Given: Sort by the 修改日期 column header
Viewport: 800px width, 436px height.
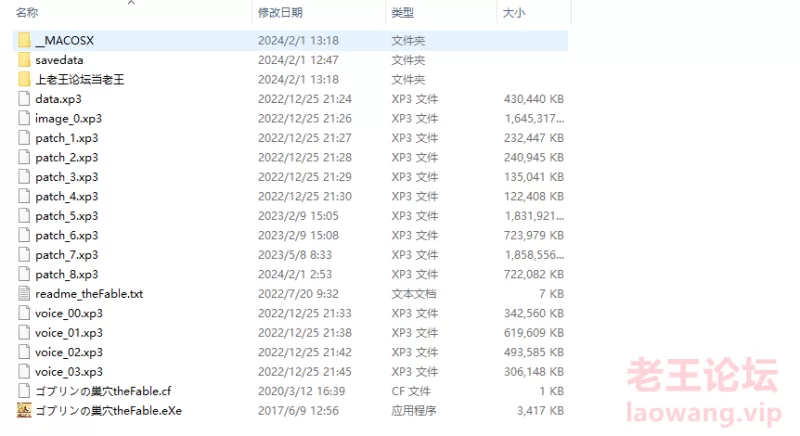Looking at the screenshot, I should tap(280, 13).
